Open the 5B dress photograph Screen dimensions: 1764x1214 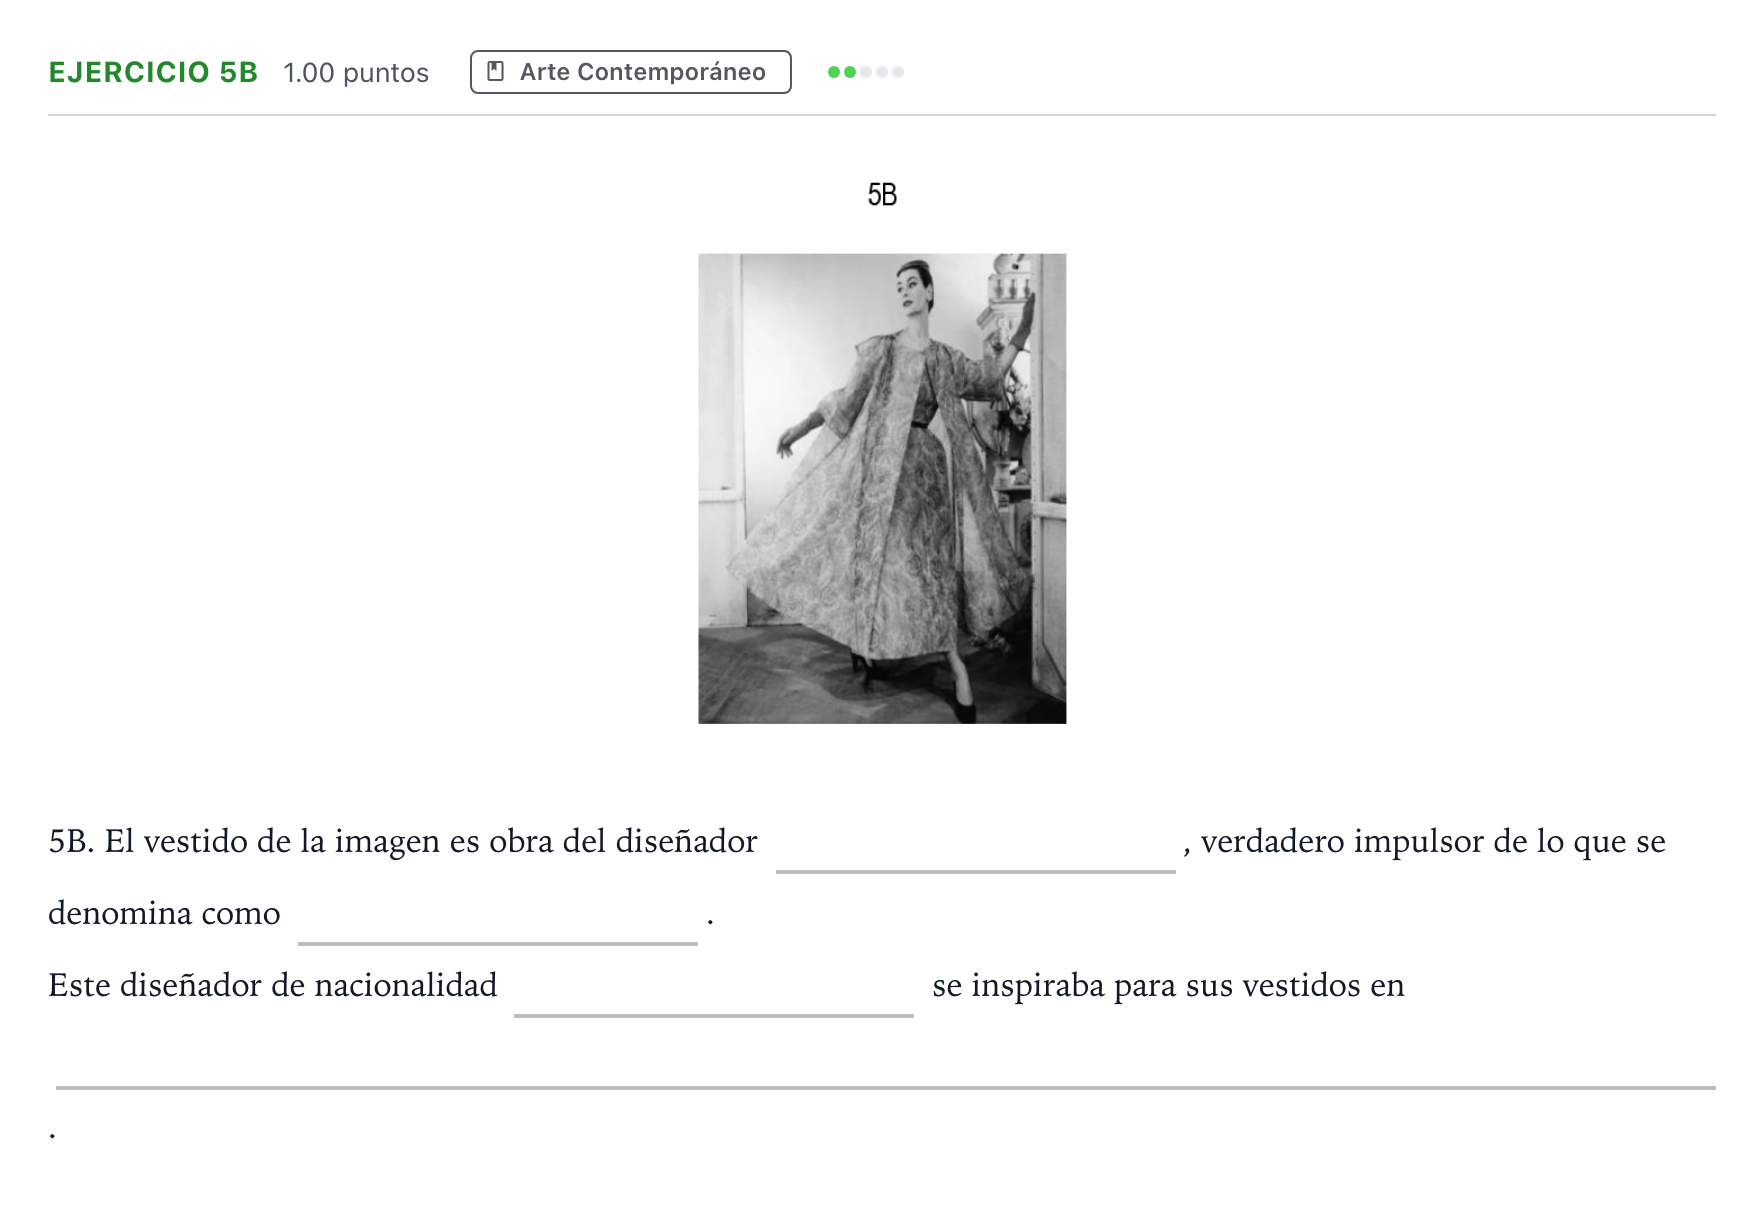[882, 488]
